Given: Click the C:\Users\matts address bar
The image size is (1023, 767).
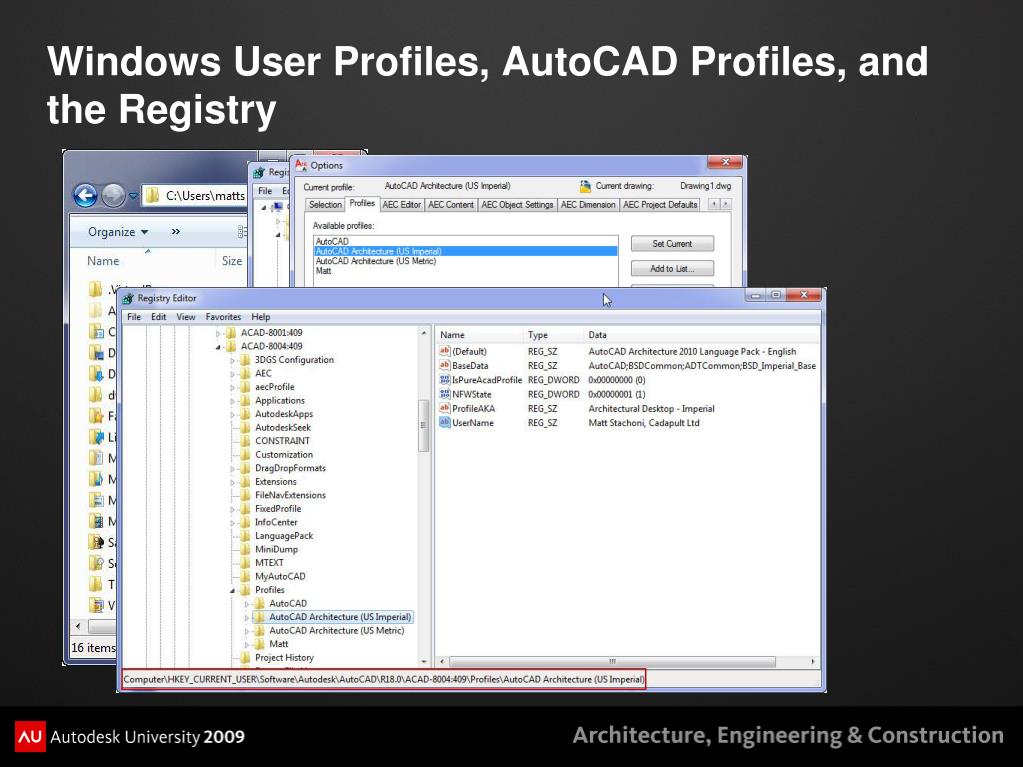Looking at the screenshot, I should click(x=194, y=196).
